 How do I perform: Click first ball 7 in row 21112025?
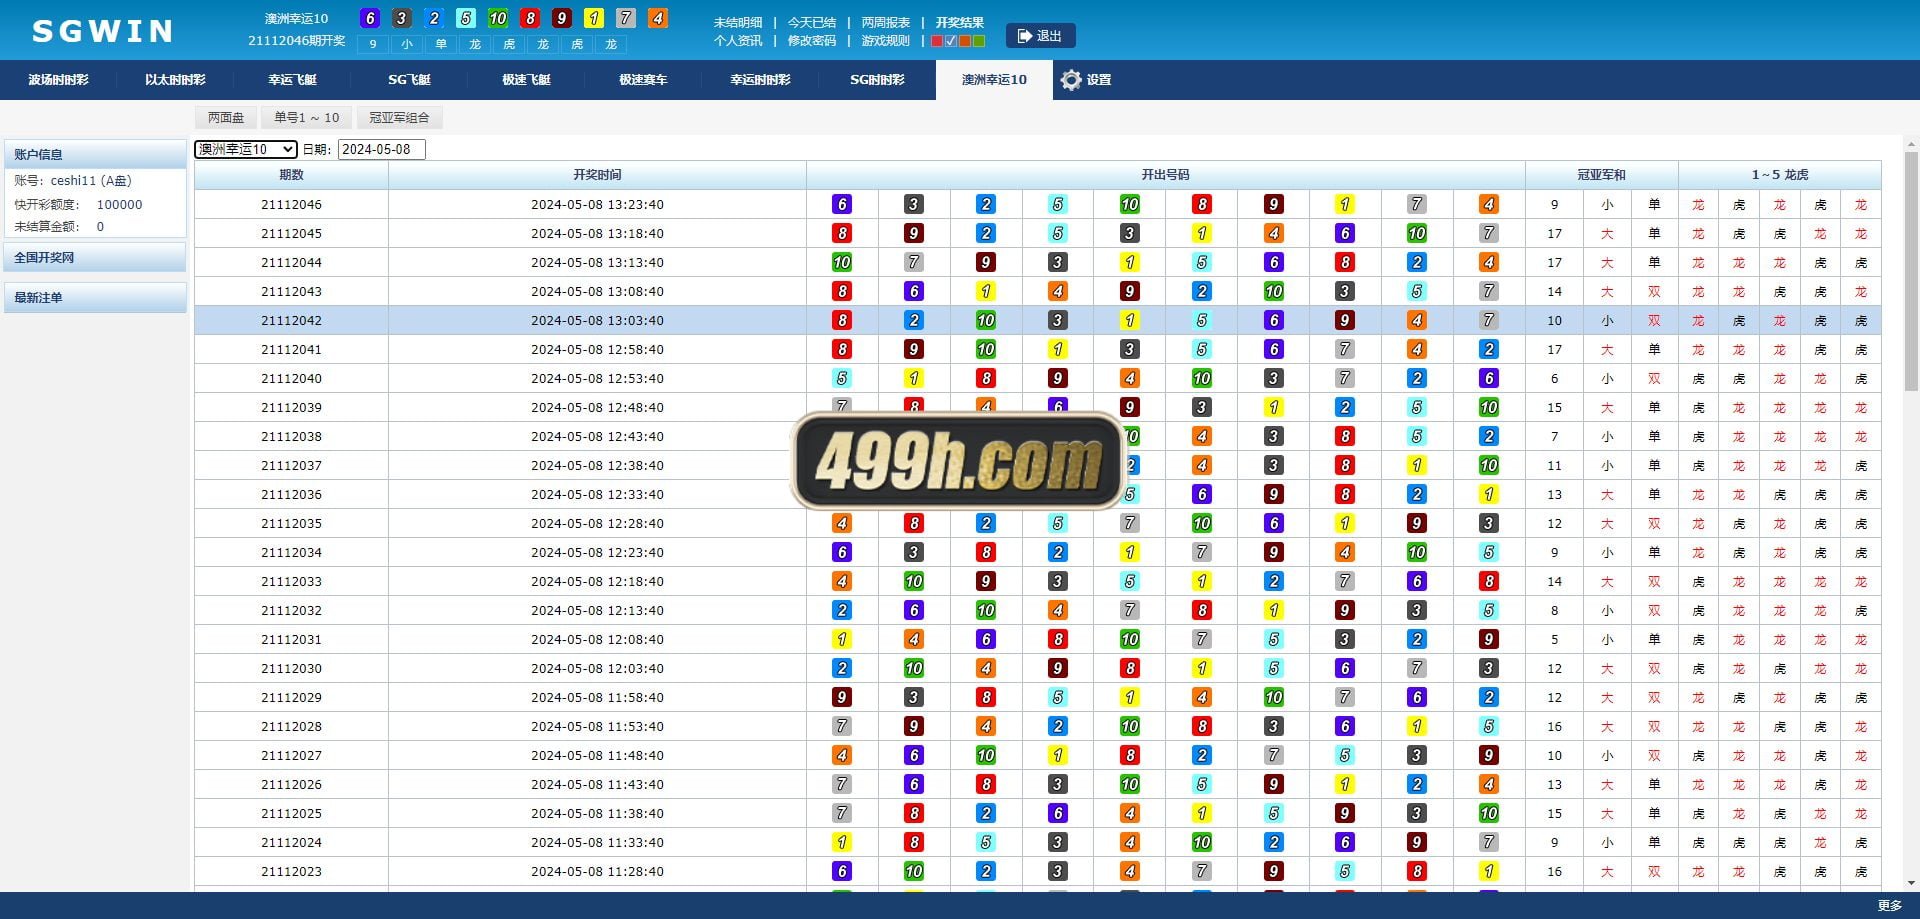point(842,813)
